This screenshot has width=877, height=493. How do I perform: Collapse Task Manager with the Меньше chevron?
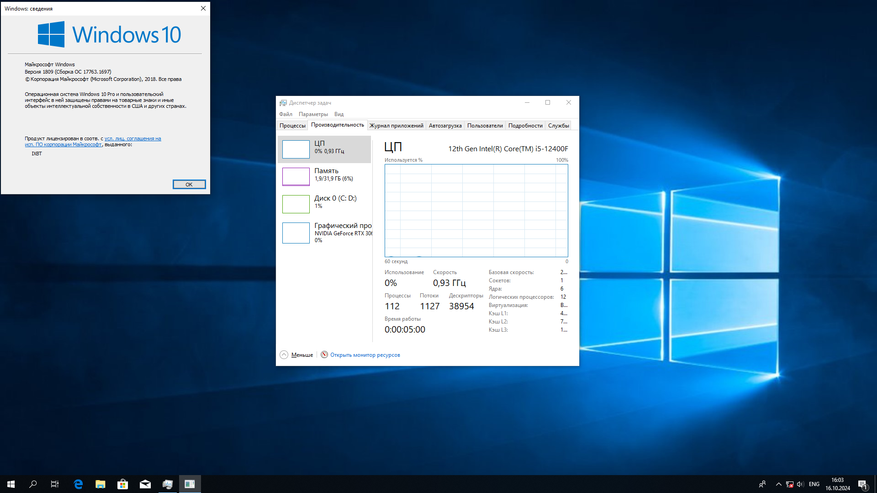pyautogui.click(x=284, y=355)
